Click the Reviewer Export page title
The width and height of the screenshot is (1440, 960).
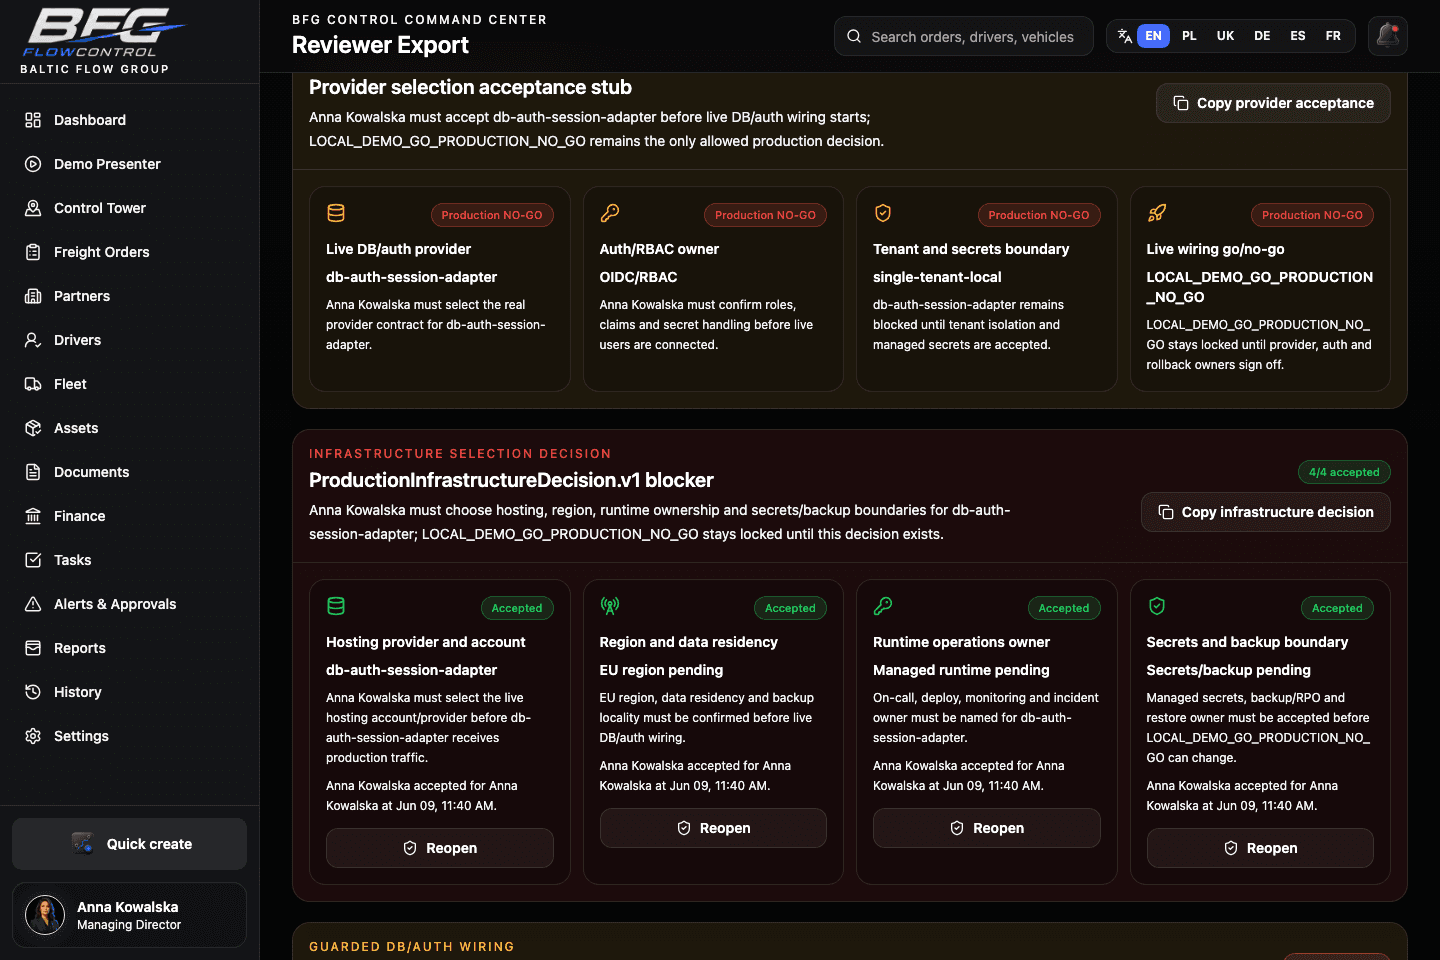pyautogui.click(x=380, y=45)
